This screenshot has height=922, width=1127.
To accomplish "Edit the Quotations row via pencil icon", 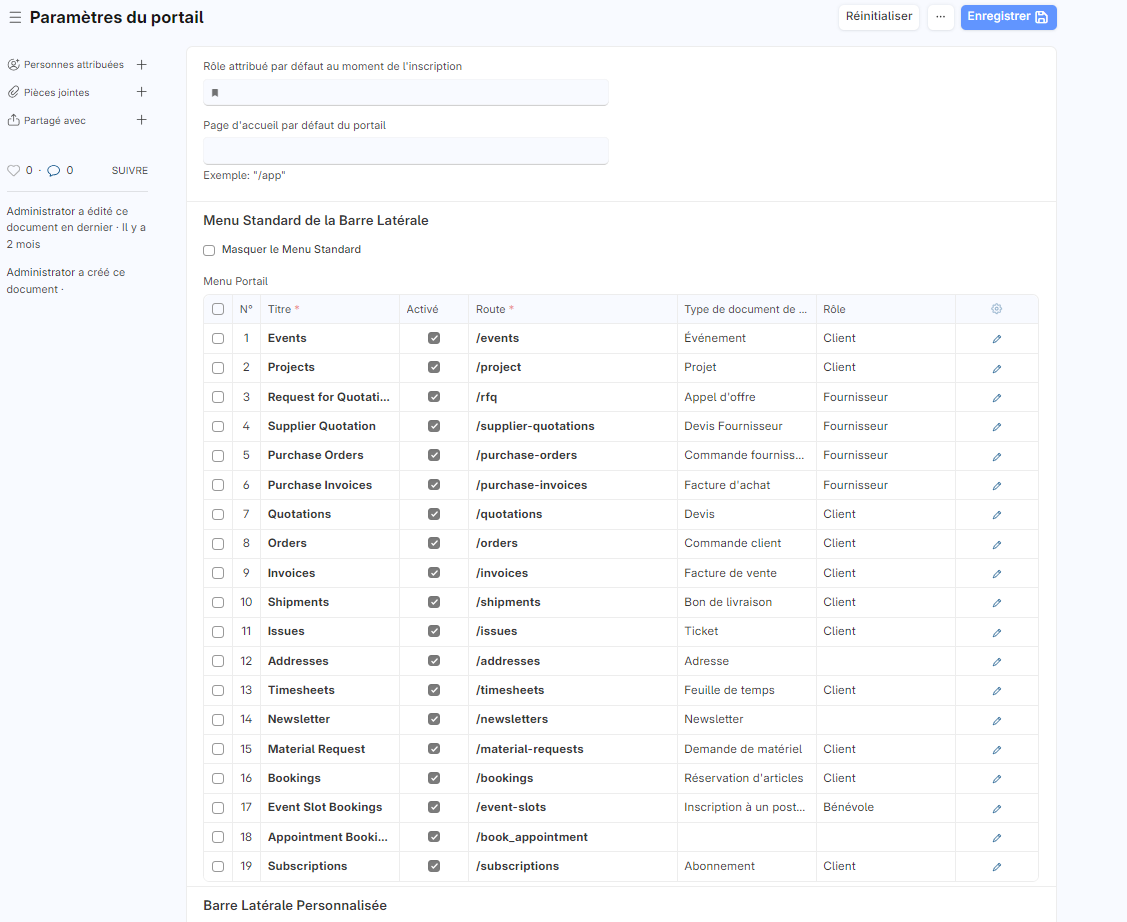I will click(x=996, y=515).
